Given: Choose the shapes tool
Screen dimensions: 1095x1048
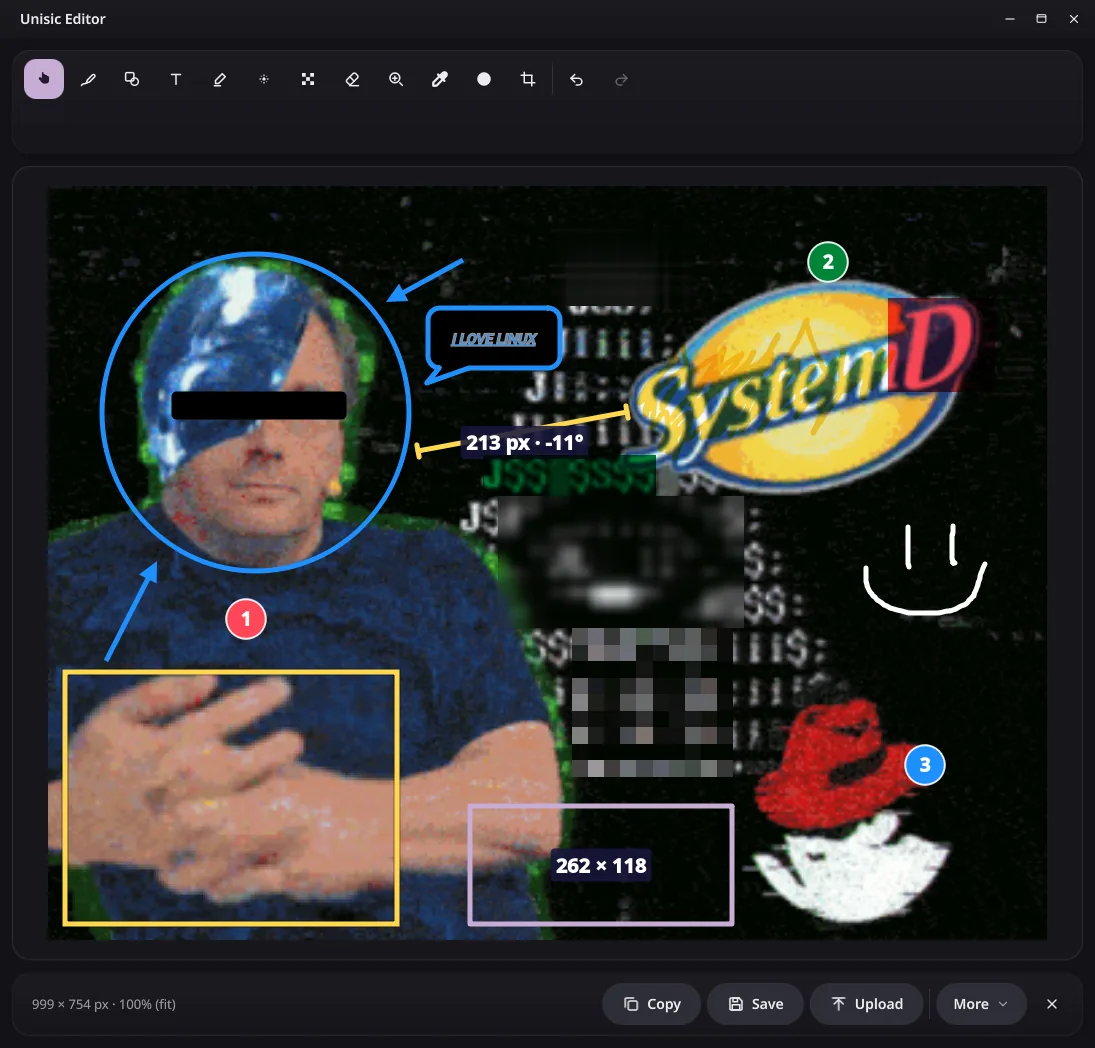Looking at the screenshot, I should (x=132, y=80).
